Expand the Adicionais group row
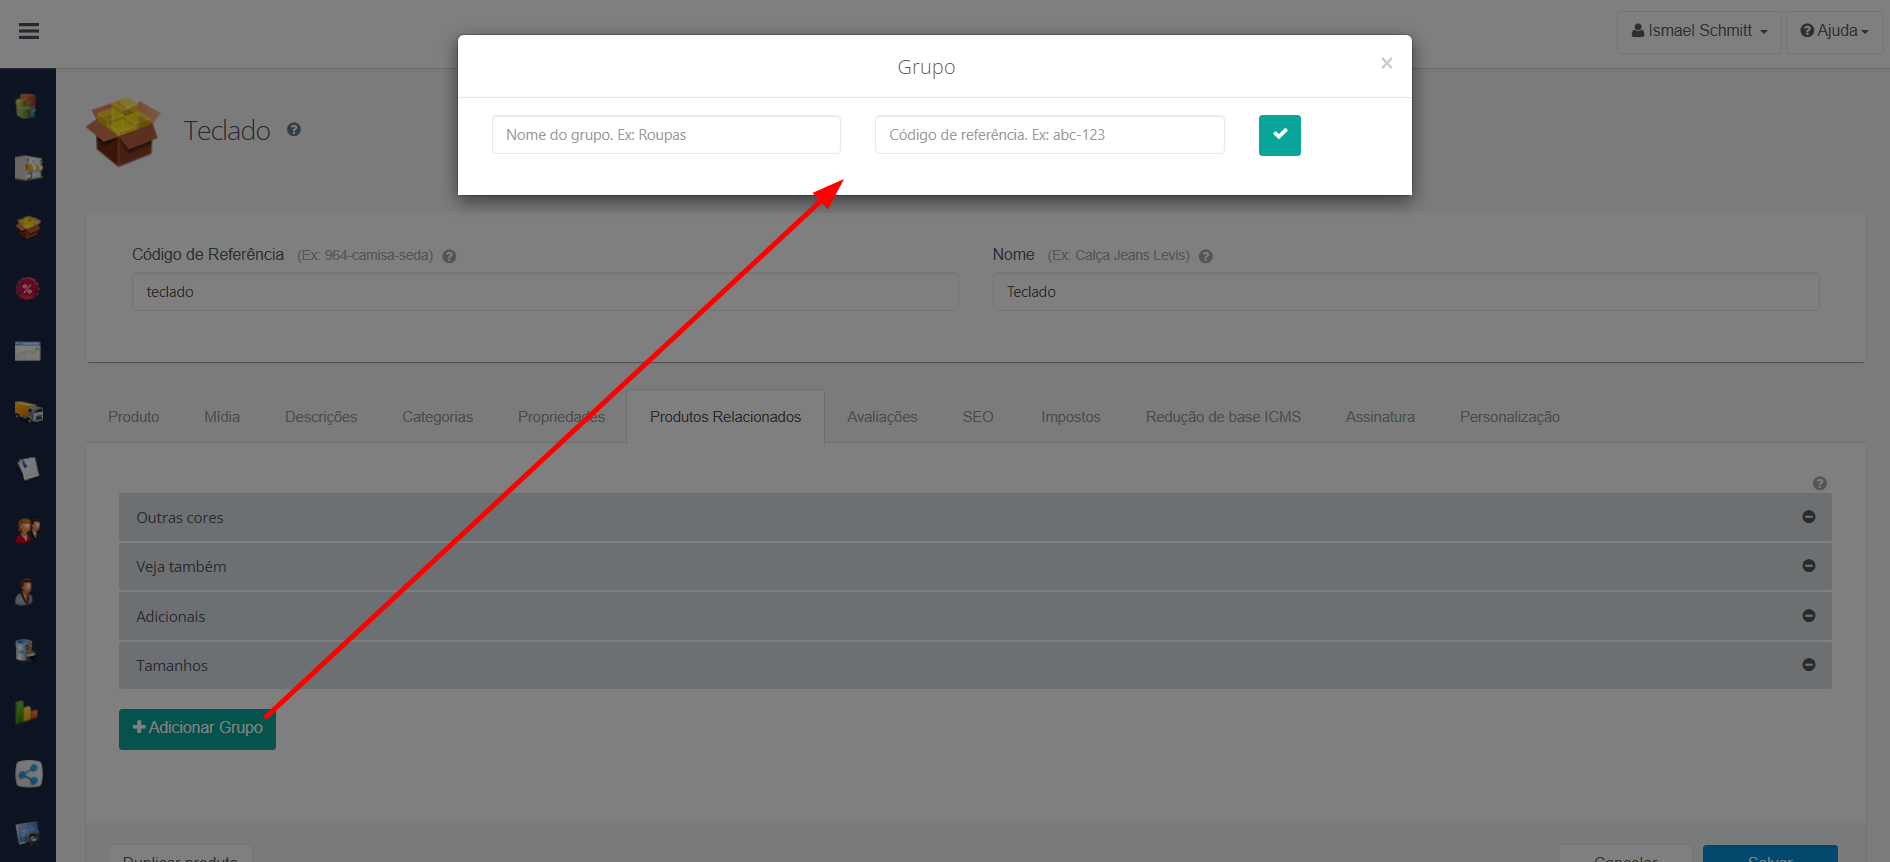 point(171,617)
